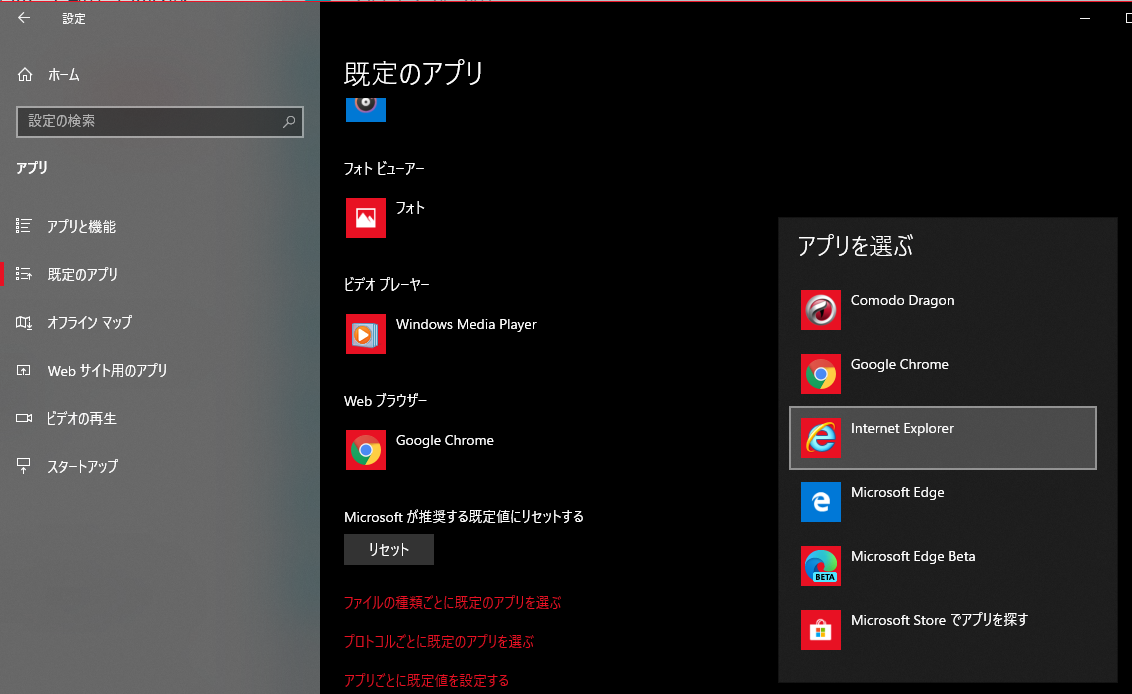Click the ビデオの再生 camera icon
This screenshot has height=694, width=1132.
click(x=24, y=418)
